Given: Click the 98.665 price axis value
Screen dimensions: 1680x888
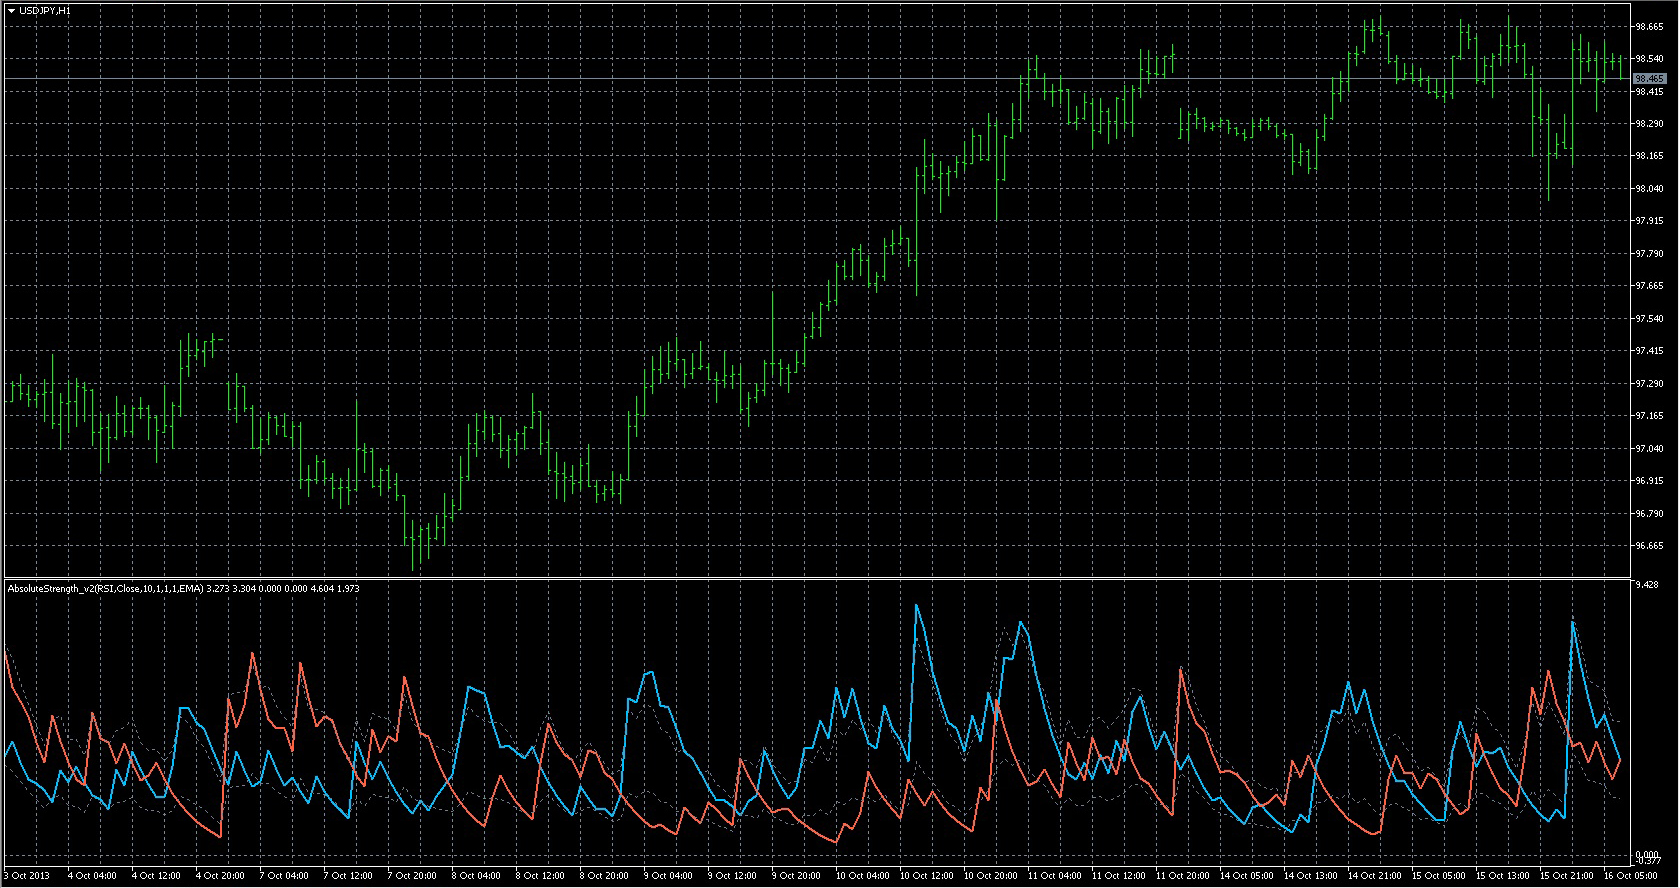Looking at the screenshot, I should 1649,27.
